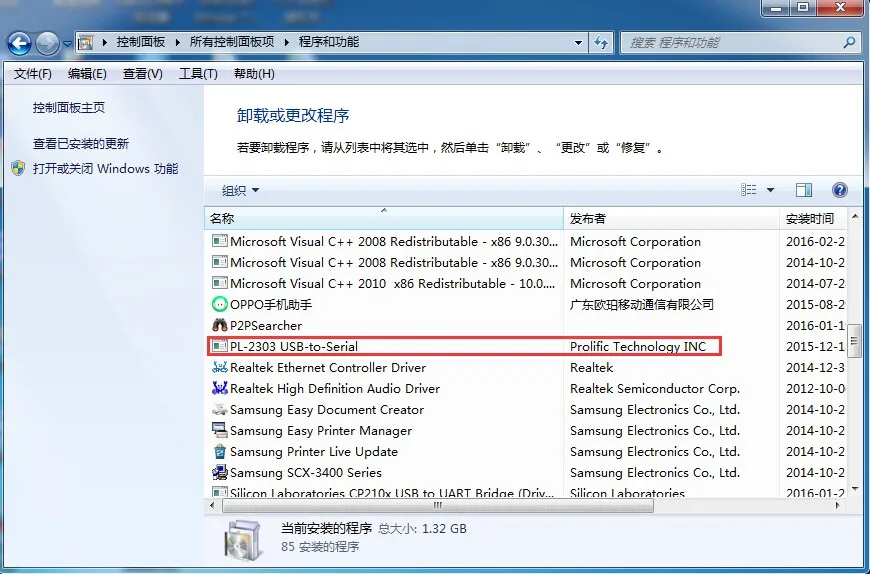Open the recent pages dropdown arrow
The image size is (870, 574).
67,43
